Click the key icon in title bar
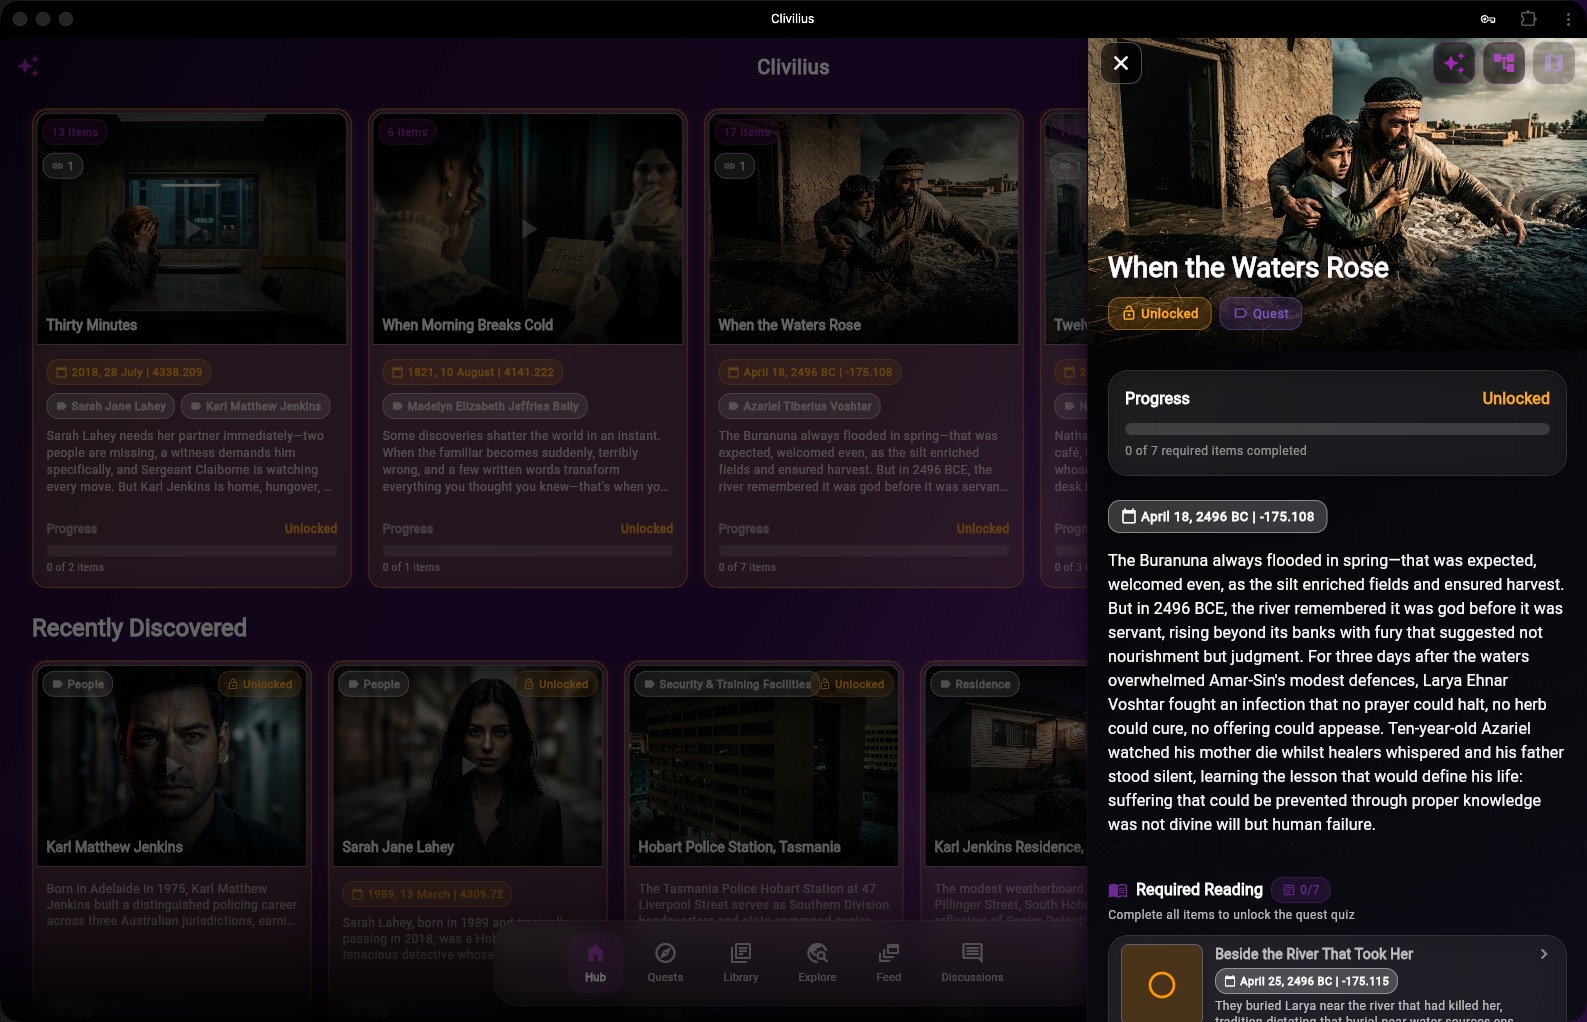This screenshot has width=1587, height=1022. pos(1488,19)
